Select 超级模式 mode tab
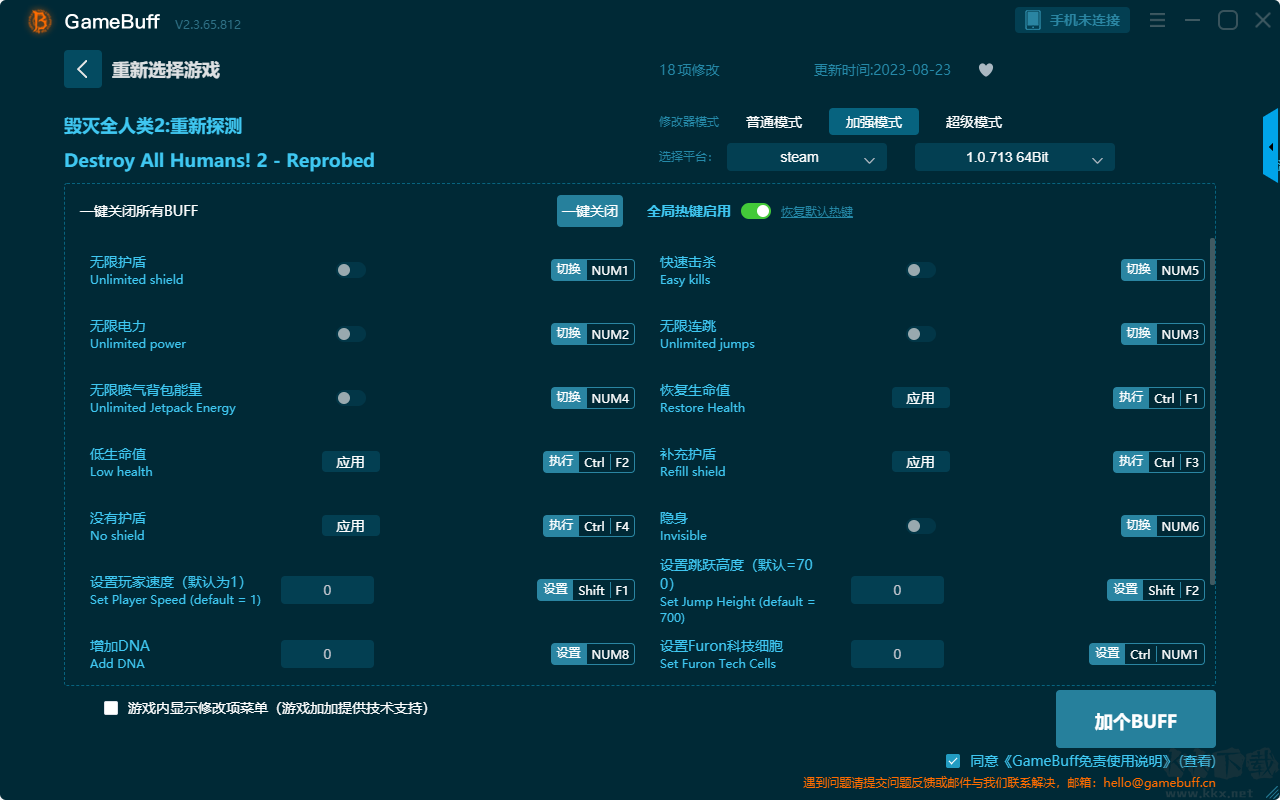Screen dimensions: 1280x800 tap(974, 122)
